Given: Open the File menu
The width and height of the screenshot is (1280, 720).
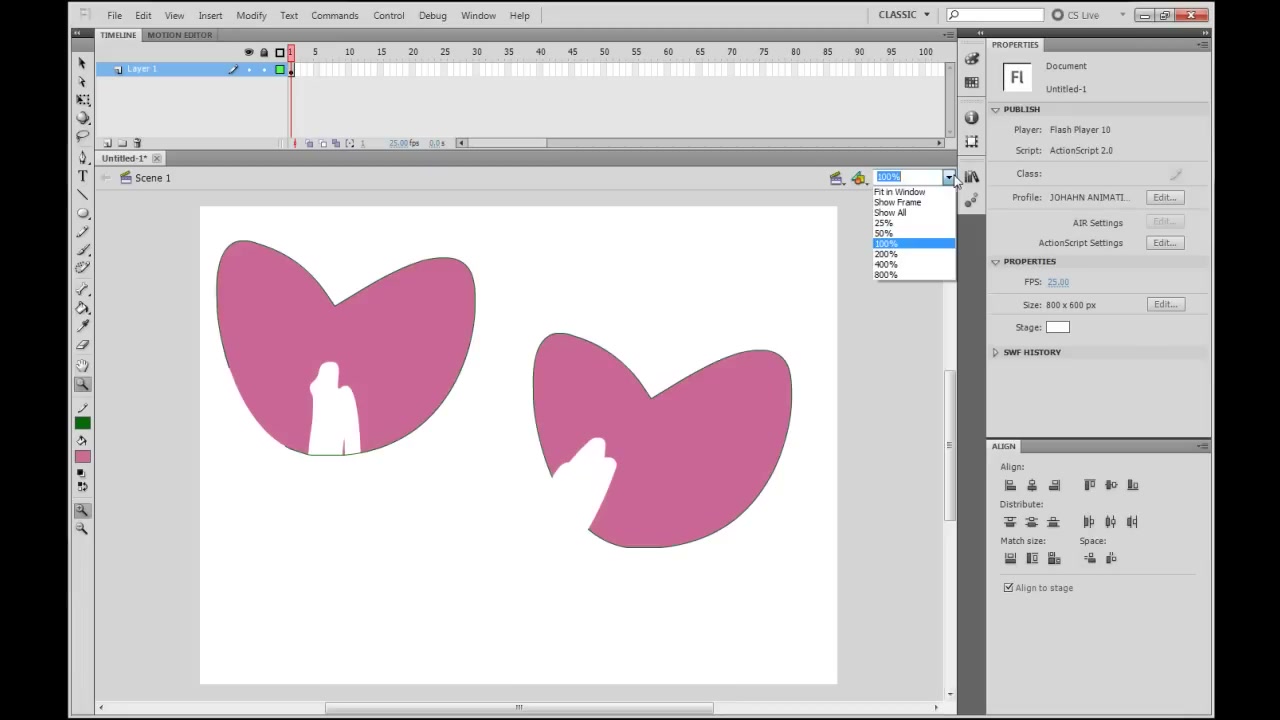Looking at the screenshot, I should point(115,15).
